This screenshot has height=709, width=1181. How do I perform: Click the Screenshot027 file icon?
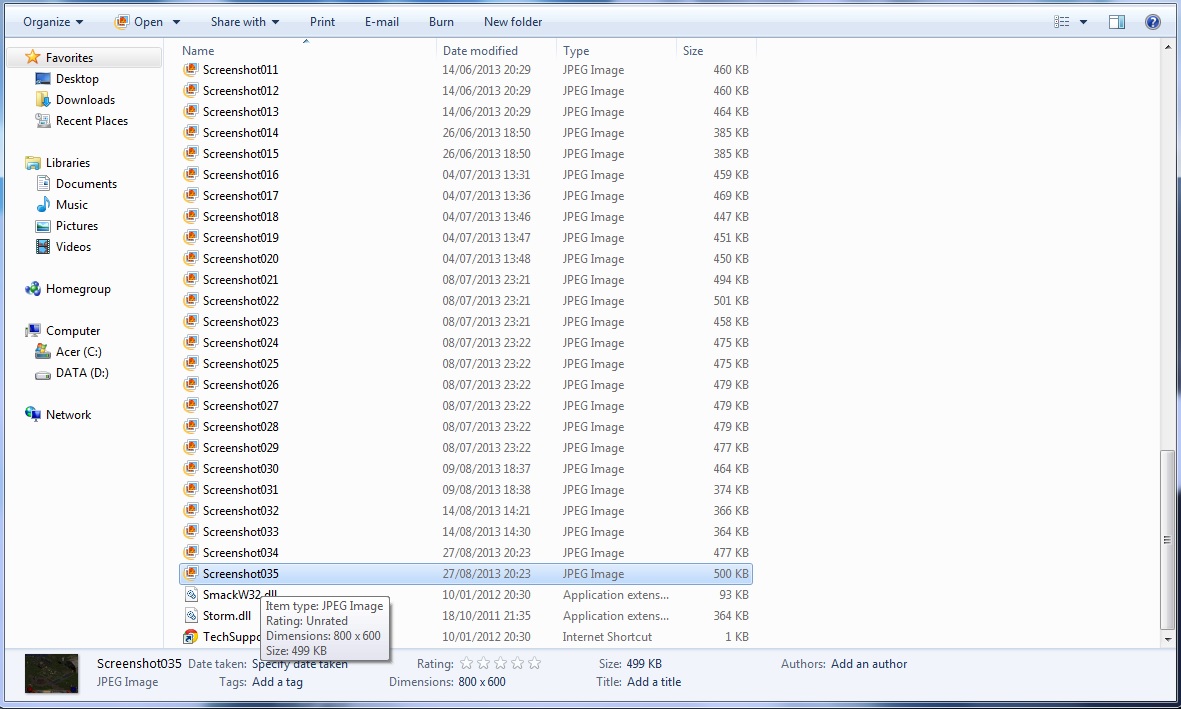click(x=191, y=405)
